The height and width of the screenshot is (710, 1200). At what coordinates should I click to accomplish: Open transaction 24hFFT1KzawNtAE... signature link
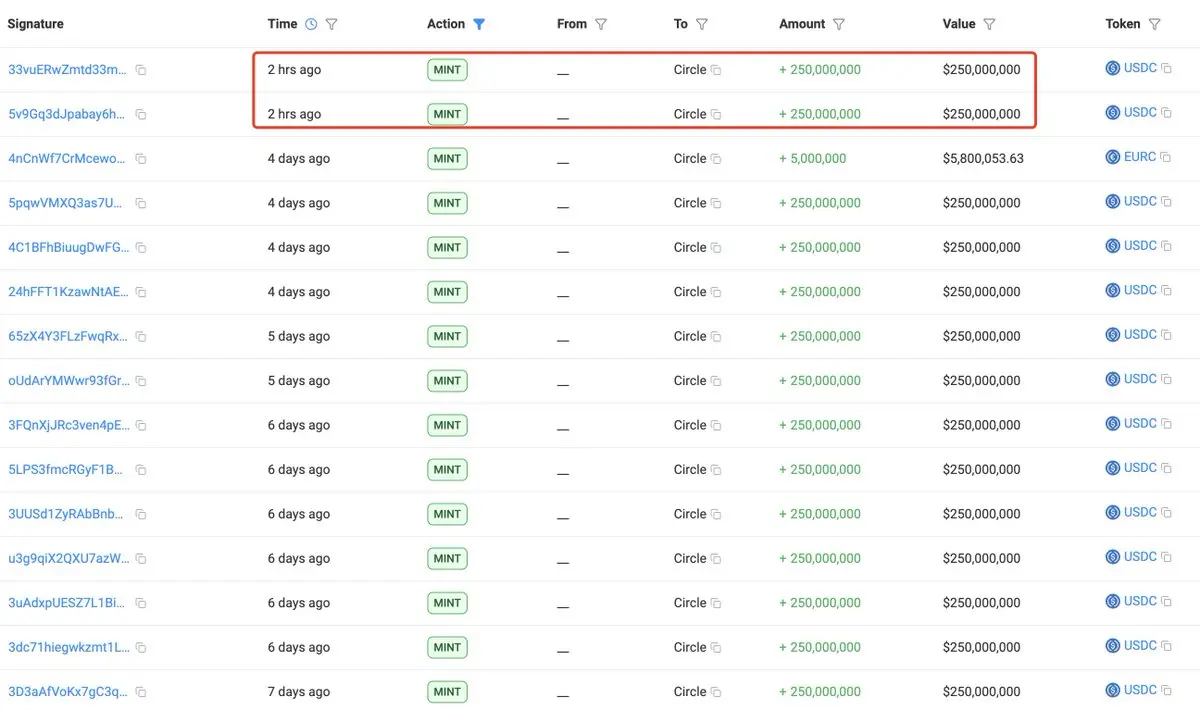click(x=68, y=292)
